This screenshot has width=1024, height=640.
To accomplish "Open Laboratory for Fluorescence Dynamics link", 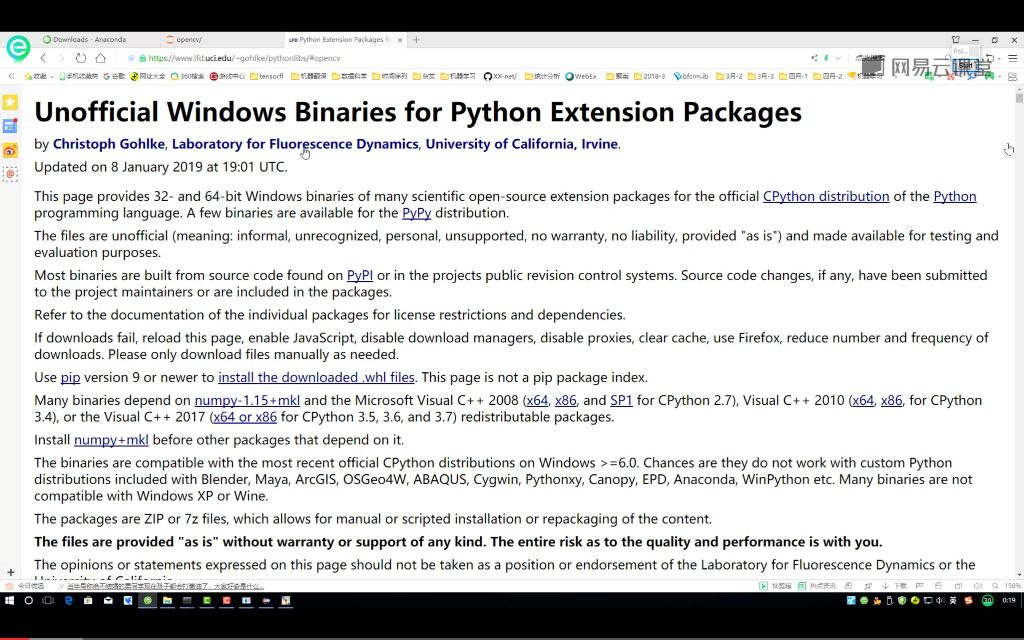I will pyautogui.click(x=295, y=144).
